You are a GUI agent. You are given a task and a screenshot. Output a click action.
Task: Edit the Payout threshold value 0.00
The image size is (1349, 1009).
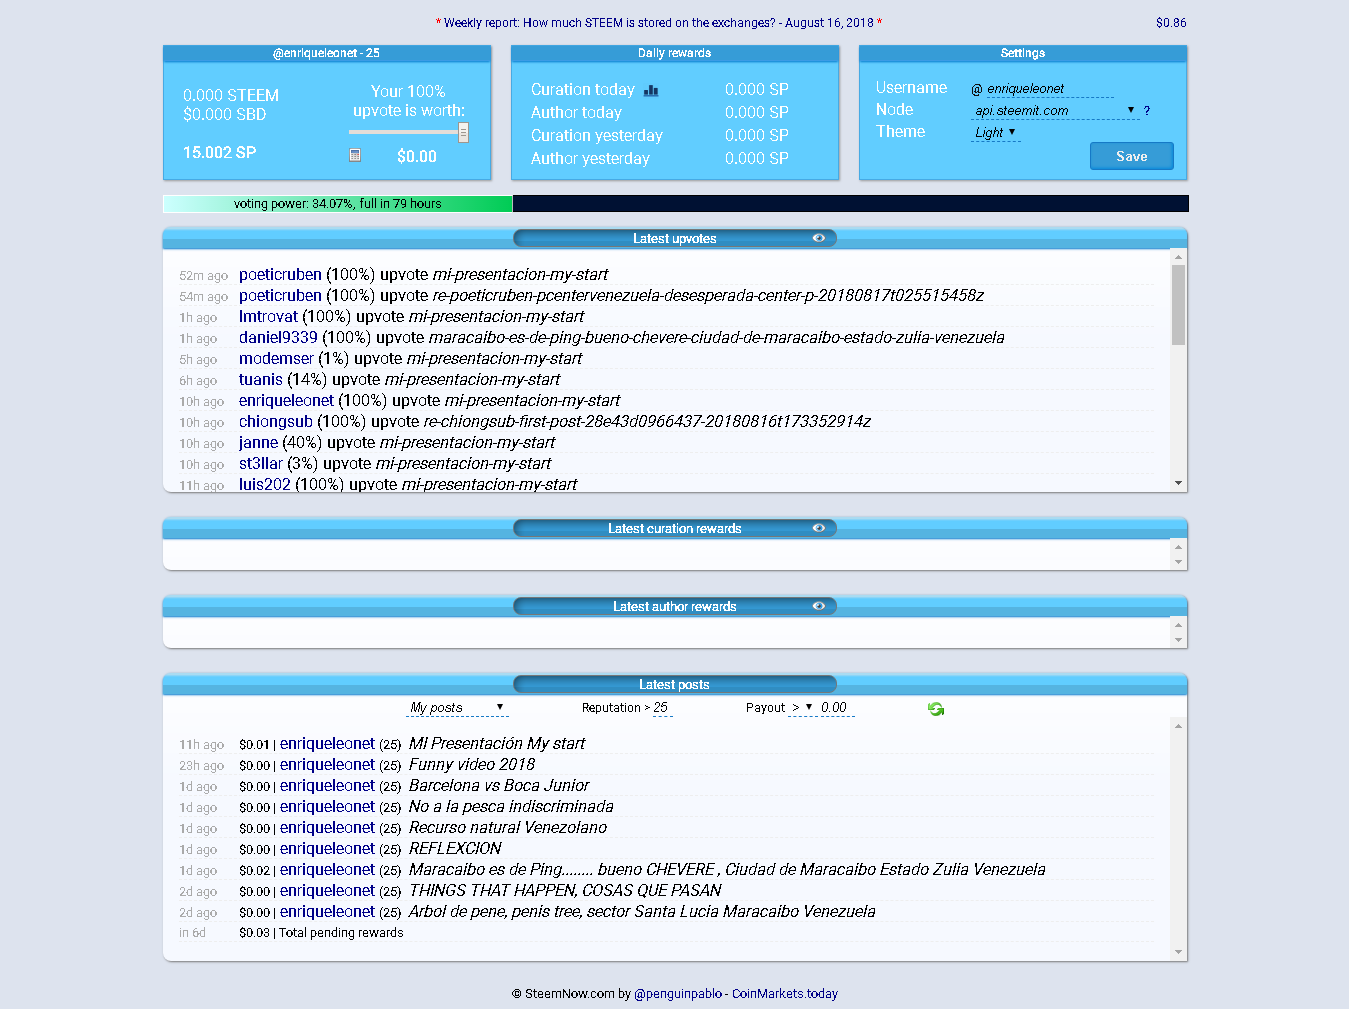836,708
